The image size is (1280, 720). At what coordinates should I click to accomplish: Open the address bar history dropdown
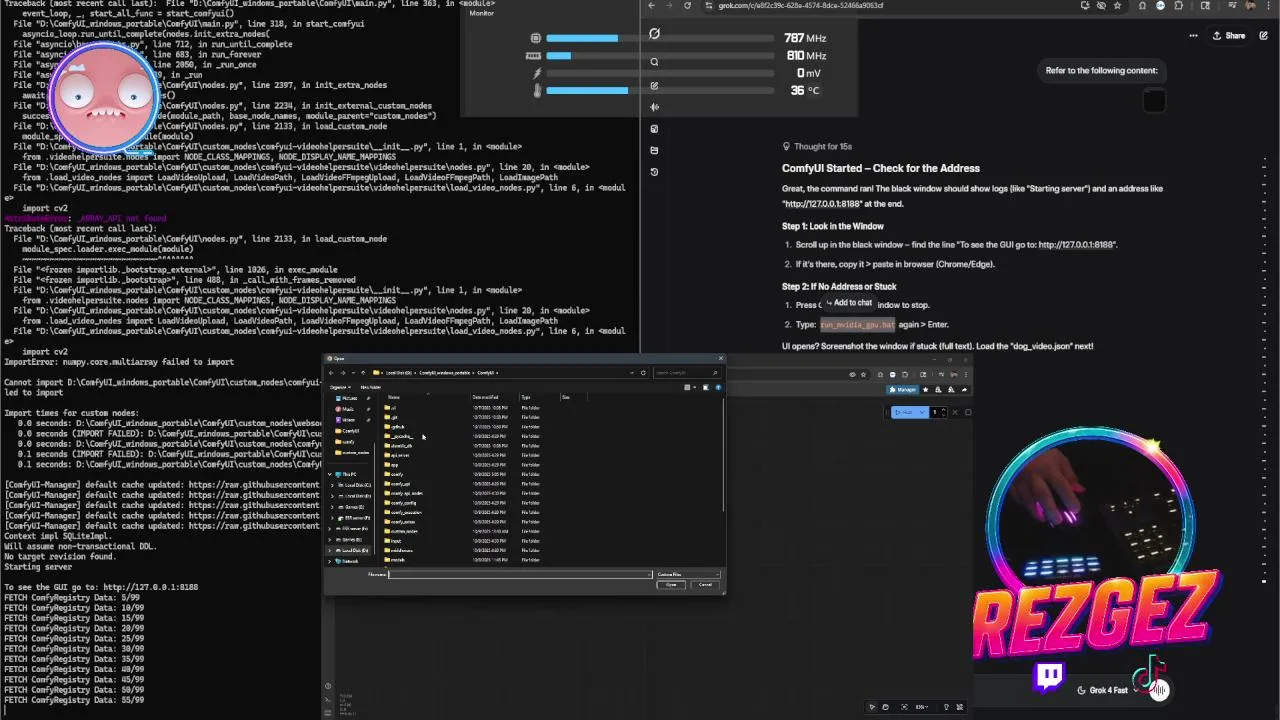(632, 373)
